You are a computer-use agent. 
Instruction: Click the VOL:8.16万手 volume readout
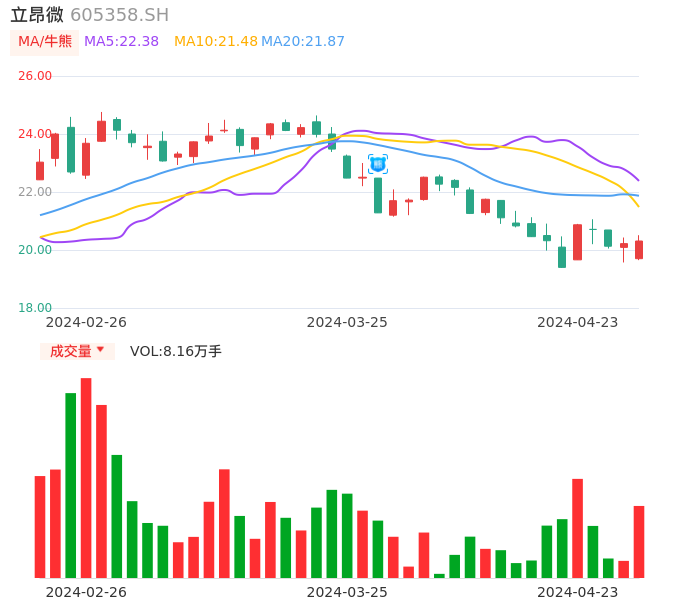176,351
